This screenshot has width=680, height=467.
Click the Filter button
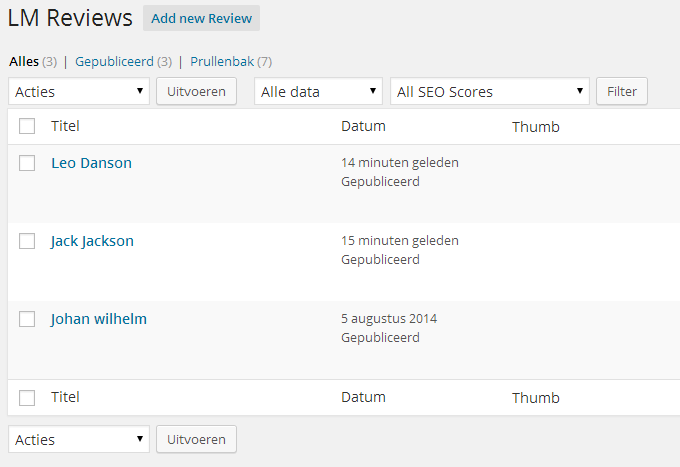point(622,91)
